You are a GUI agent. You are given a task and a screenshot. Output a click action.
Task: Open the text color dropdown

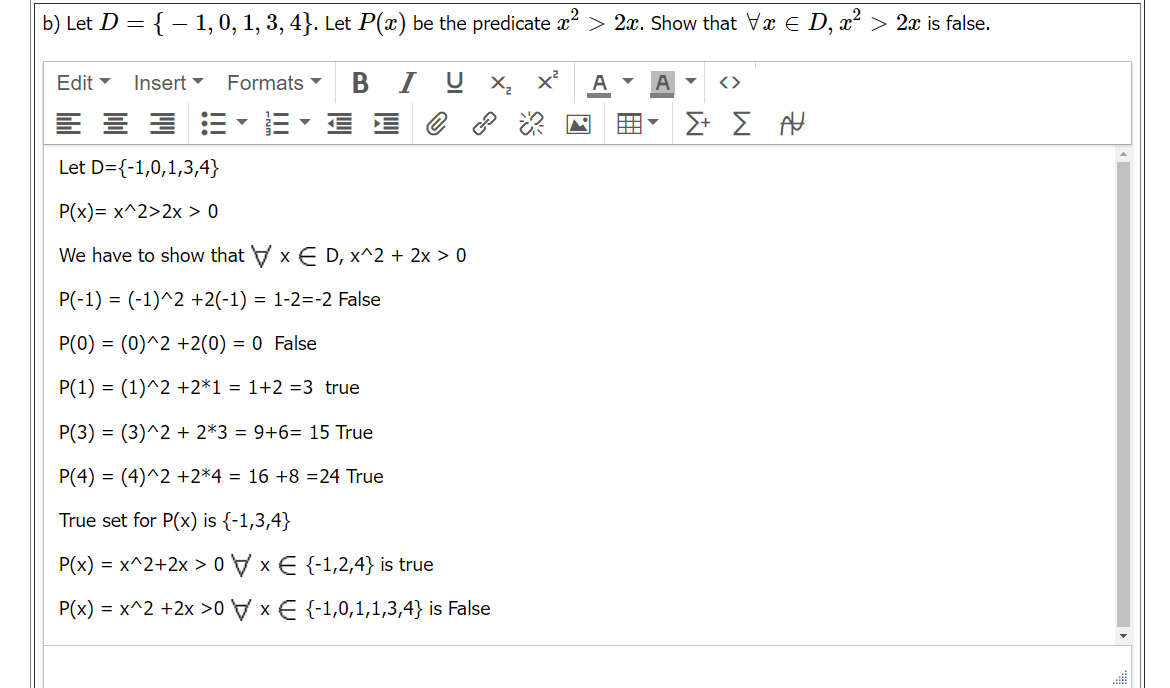(629, 83)
